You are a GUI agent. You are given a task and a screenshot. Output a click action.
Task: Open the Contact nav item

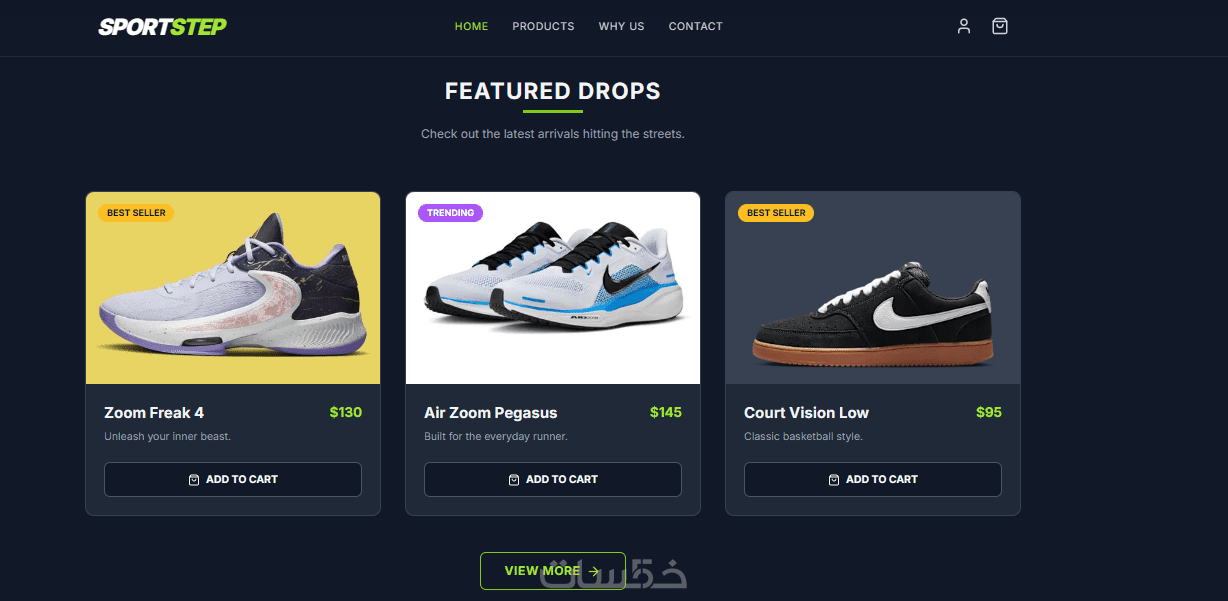(x=695, y=26)
